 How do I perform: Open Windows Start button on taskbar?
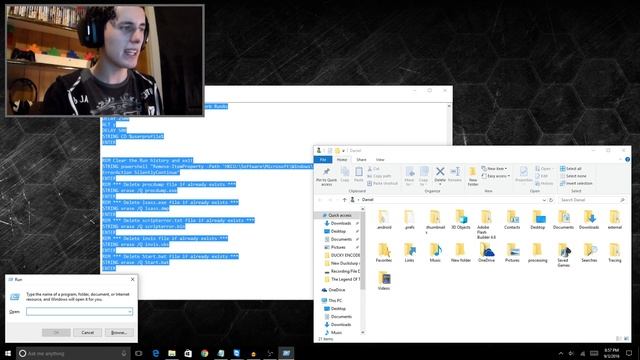click(x=8, y=353)
